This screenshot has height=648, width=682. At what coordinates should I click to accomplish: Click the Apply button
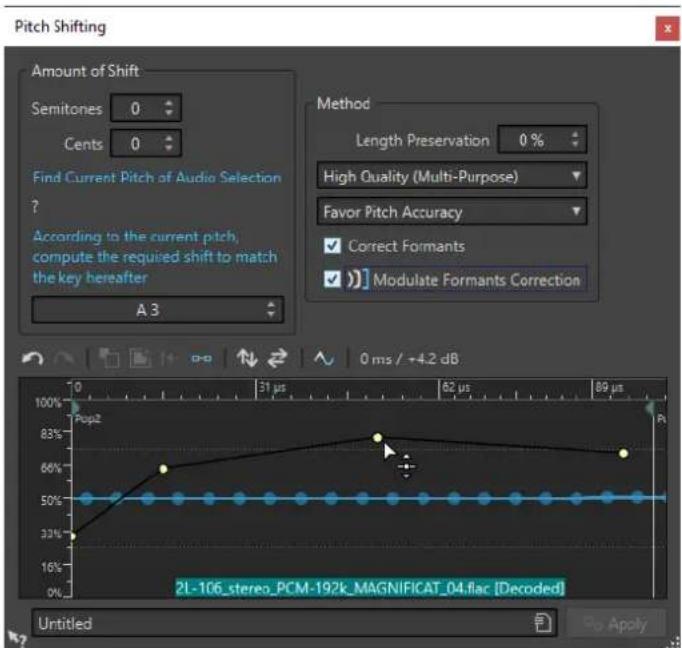(616, 624)
